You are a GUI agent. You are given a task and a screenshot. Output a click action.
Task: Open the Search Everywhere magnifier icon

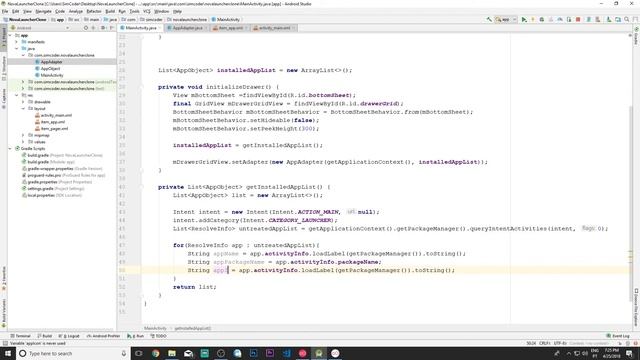click(627, 19)
